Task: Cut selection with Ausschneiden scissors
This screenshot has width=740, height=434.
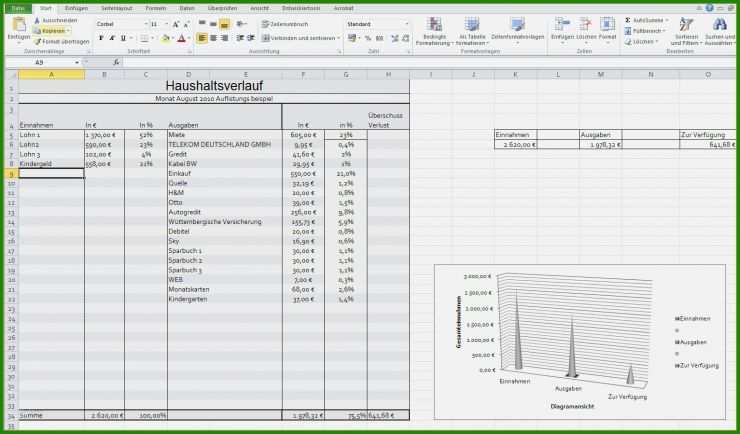Action: pyautogui.click(x=56, y=20)
